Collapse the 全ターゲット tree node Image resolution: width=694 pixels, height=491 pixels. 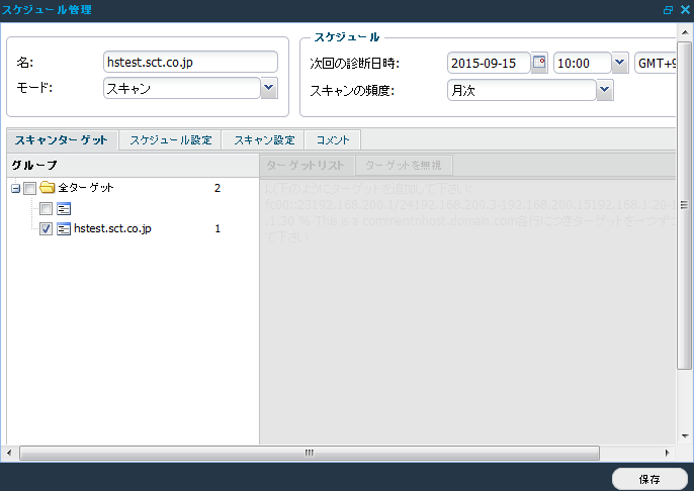(x=15, y=189)
